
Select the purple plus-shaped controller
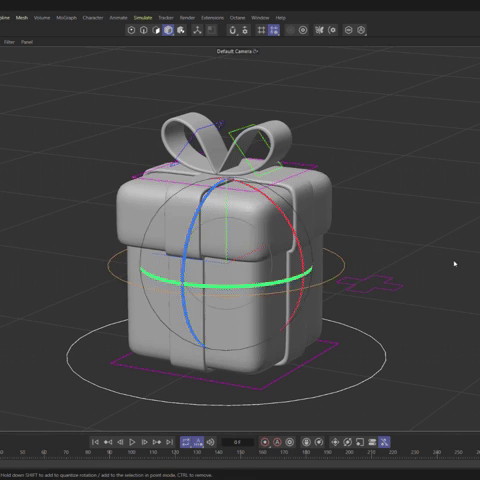tap(369, 284)
